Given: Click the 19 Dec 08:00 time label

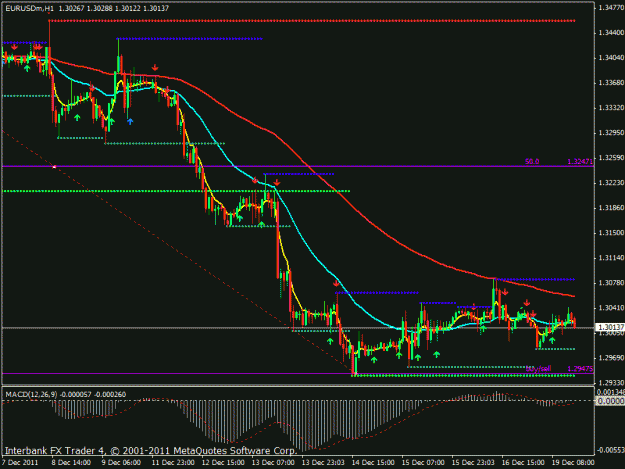Looking at the screenshot, I should (573, 462).
